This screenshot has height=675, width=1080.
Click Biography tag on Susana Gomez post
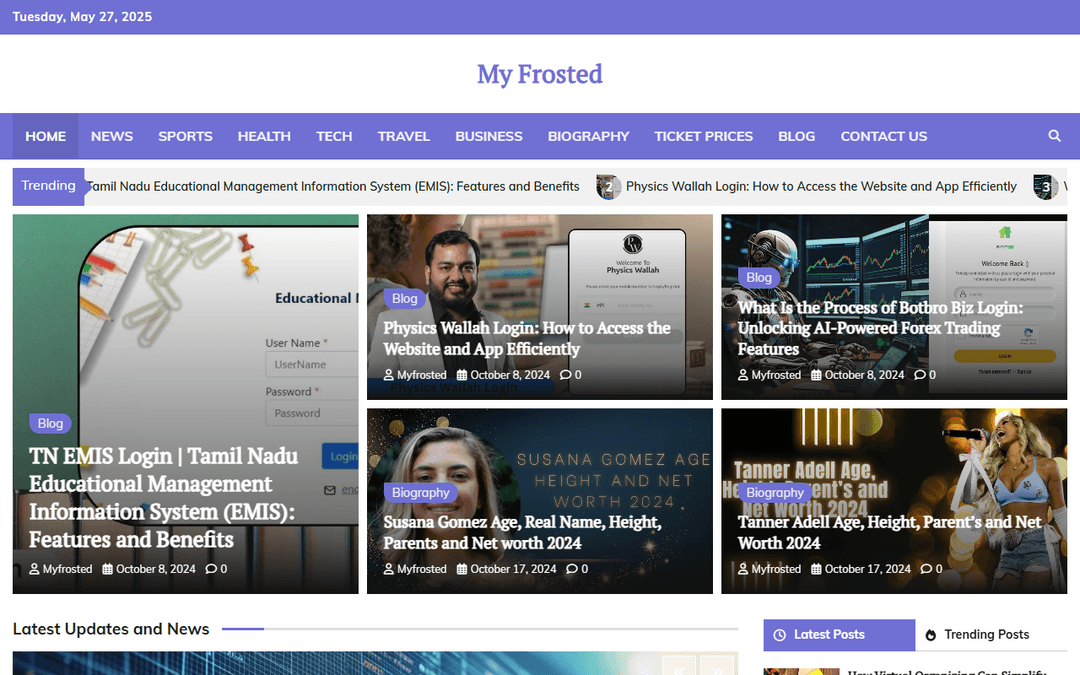pyautogui.click(x=420, y=492)
